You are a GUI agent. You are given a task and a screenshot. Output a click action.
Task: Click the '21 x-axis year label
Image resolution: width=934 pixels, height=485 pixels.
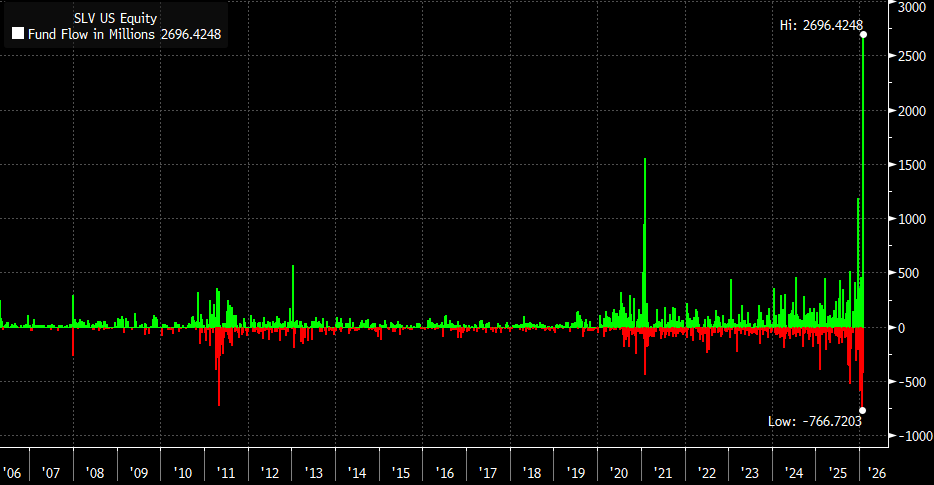[x=662, y=473]
